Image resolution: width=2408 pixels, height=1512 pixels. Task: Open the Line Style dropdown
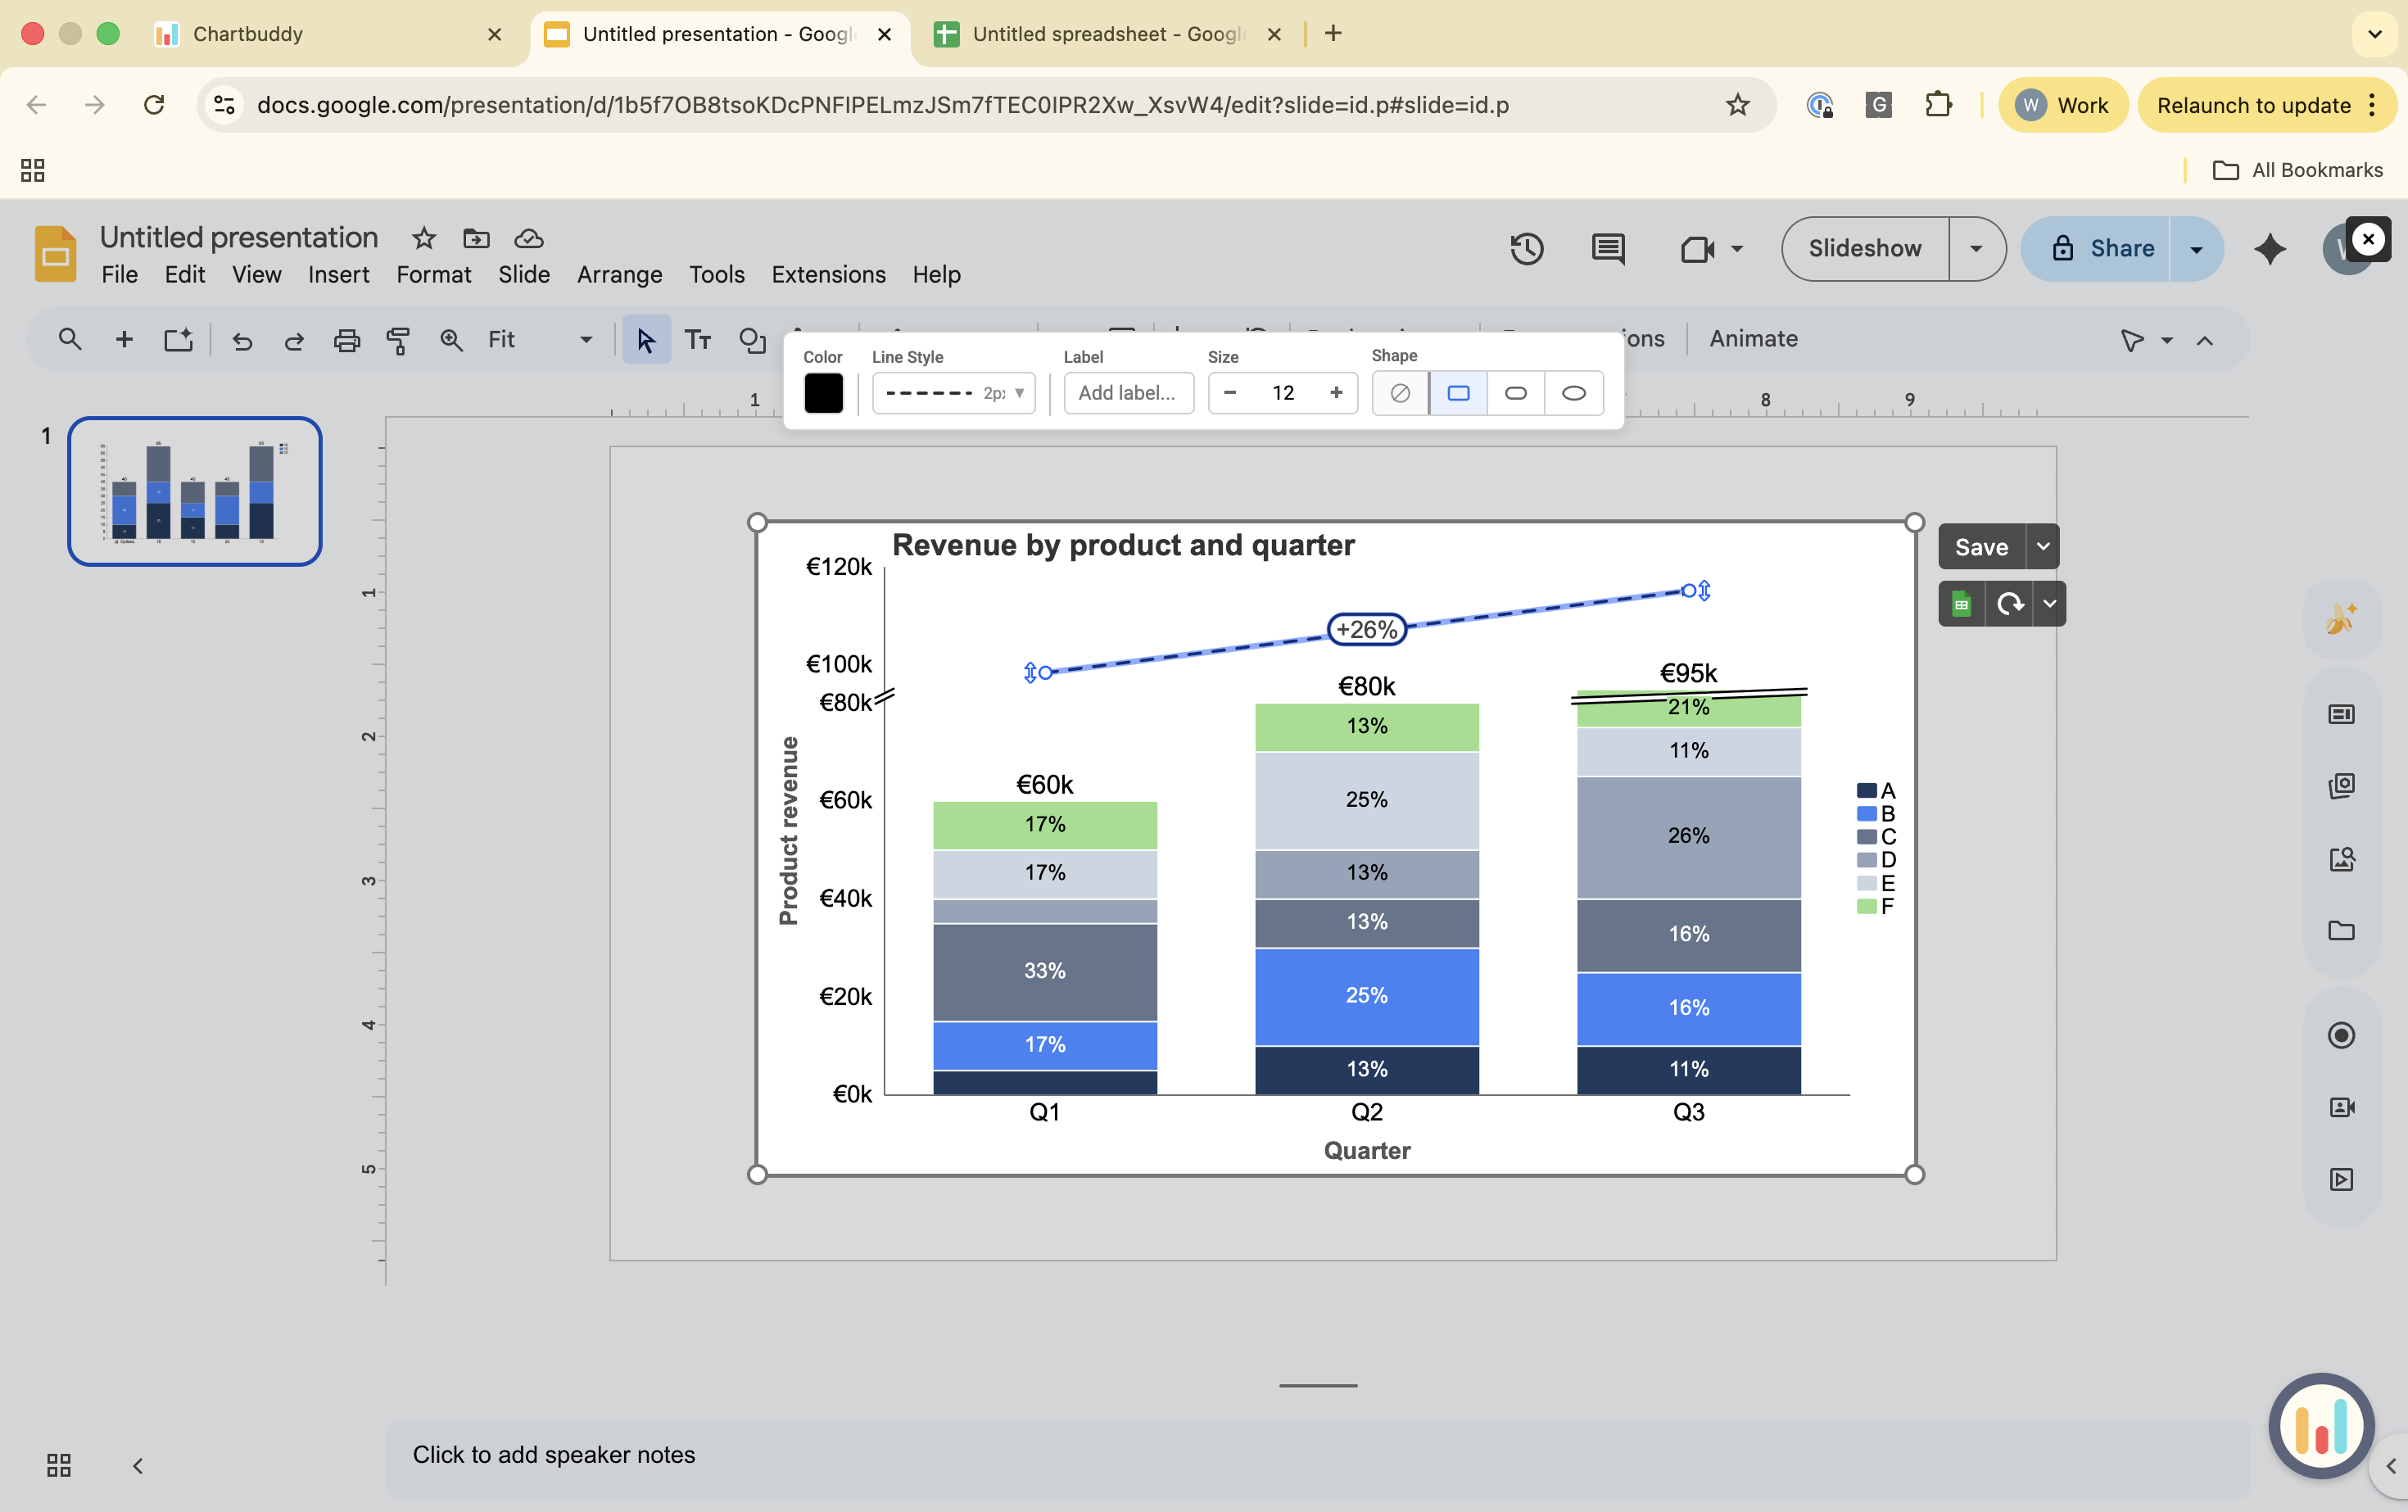click(x=1018, y=393)
